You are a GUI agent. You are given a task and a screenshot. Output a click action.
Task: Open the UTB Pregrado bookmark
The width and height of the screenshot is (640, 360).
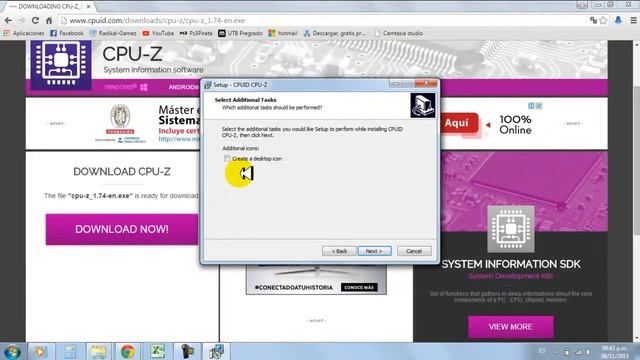pyautogui.click(x=240, y=33)
